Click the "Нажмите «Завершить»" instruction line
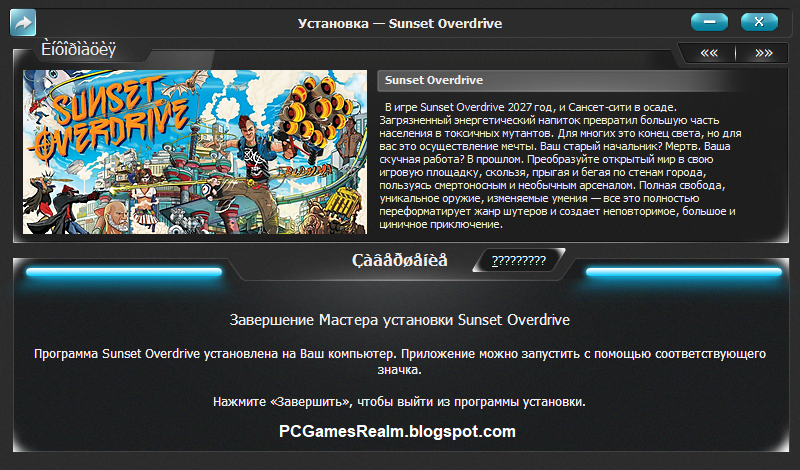 [x=399, y=402]
